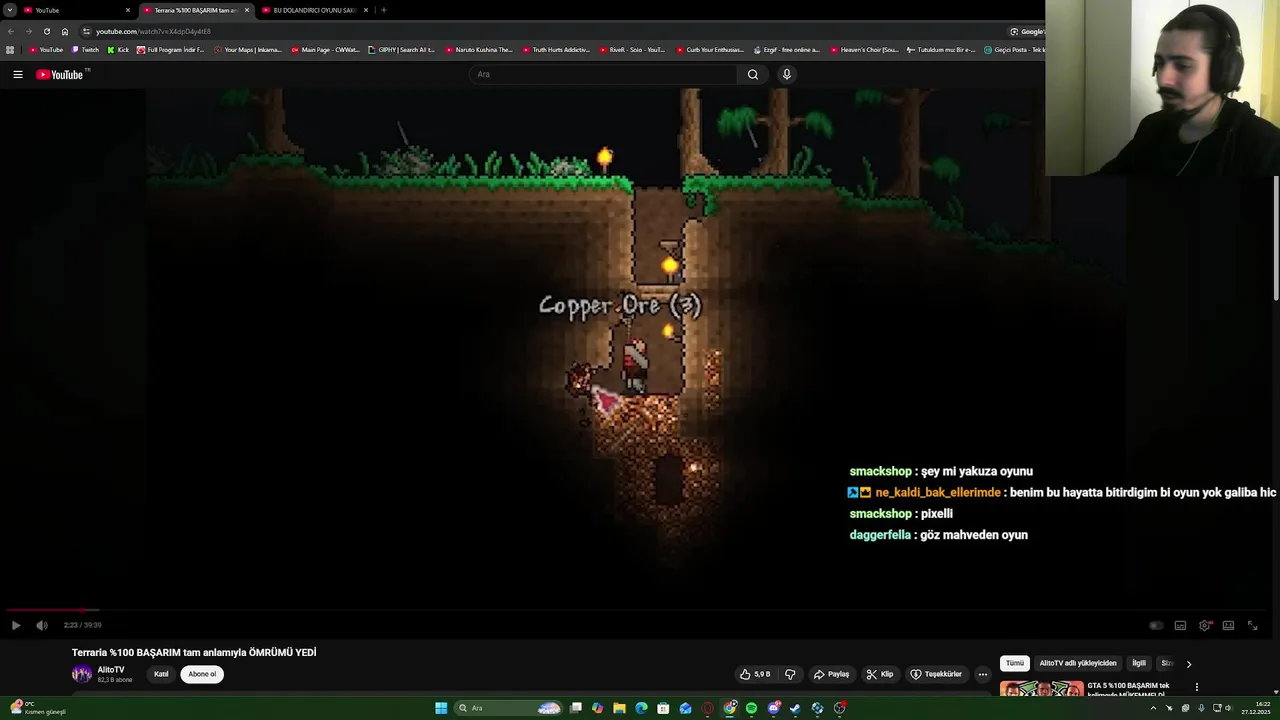Click the browser home icon
Viewport: 1280px width, 720px height.
65,31
